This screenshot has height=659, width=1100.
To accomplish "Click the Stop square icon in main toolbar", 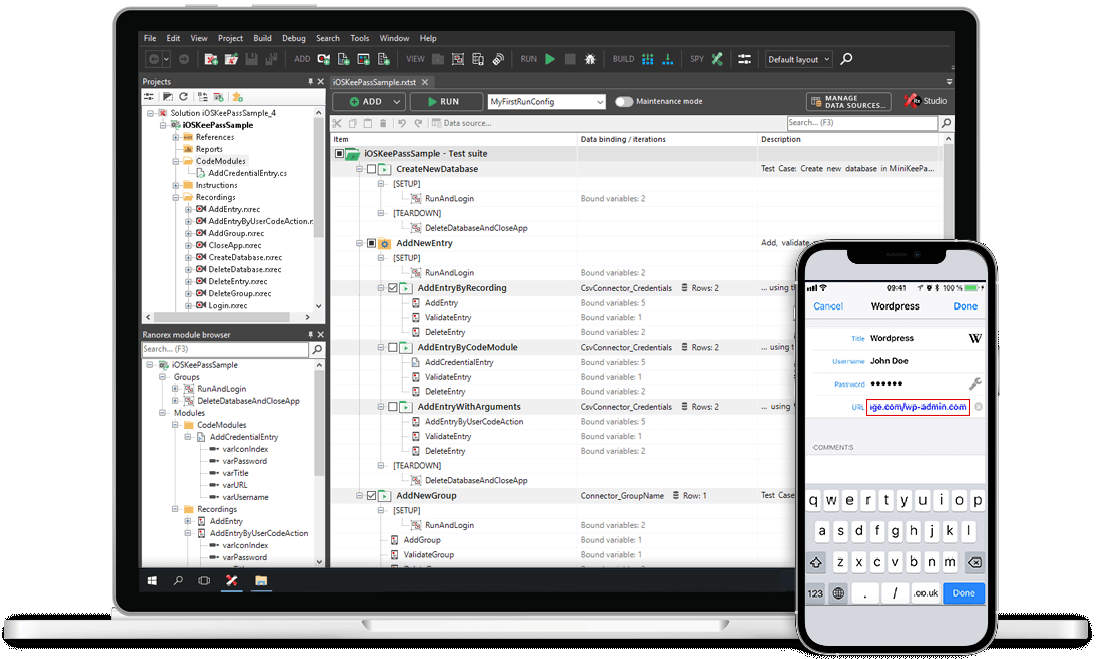I will point(570,59).
